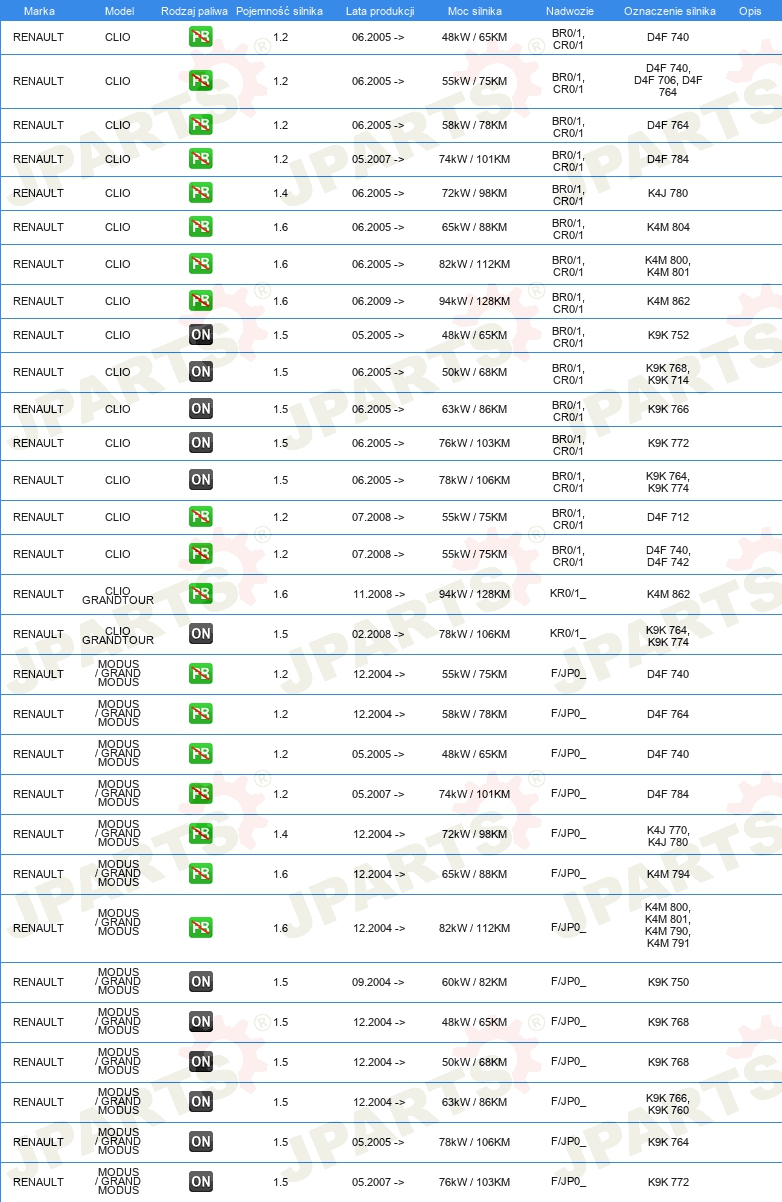Click petrol icon in Modus K4M 794 row
782x1202 pixels.
tap(201, 874)
